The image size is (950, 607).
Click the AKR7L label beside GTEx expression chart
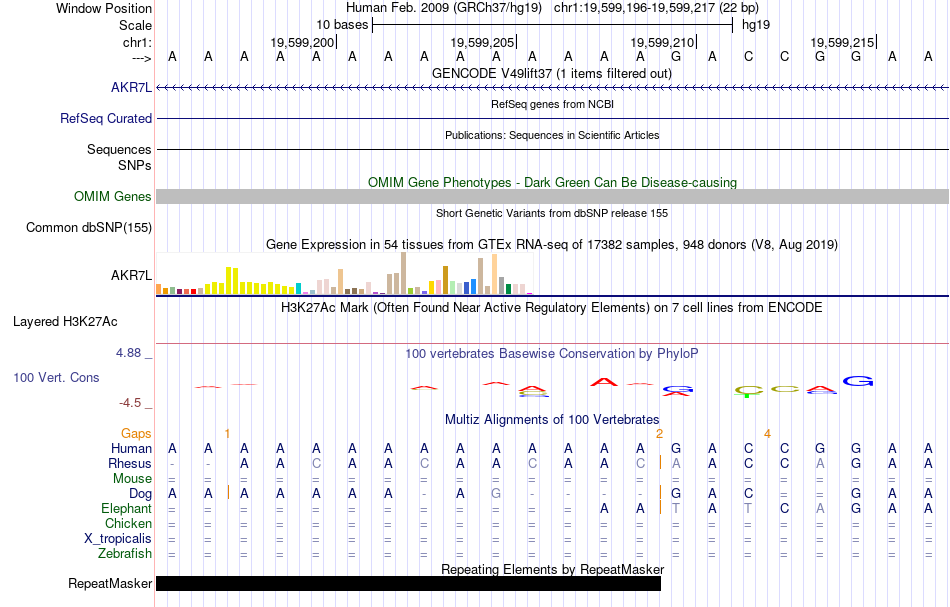pyautogui.click(x=131, y=275)
